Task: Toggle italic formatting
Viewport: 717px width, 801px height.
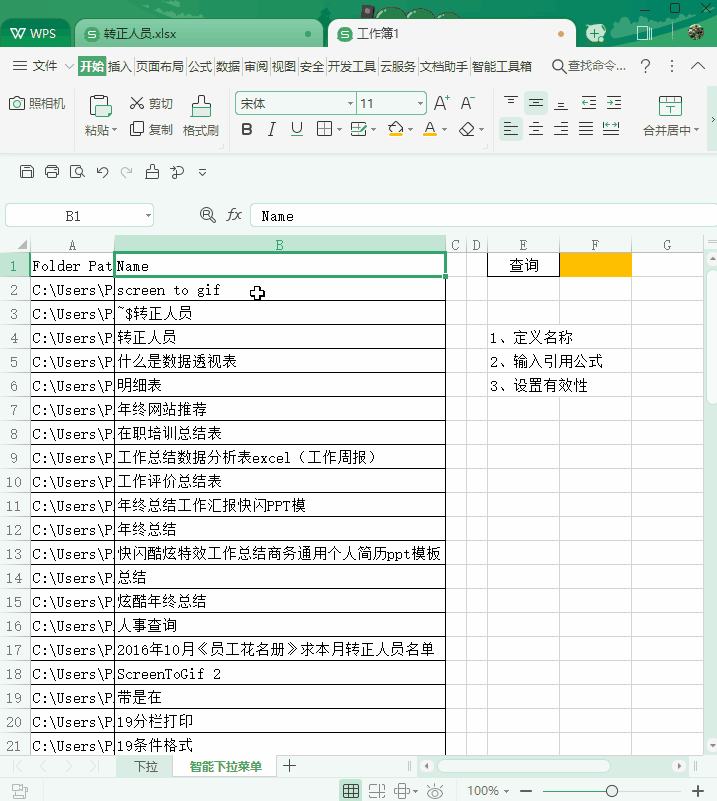Action: (x=272, y=129)
